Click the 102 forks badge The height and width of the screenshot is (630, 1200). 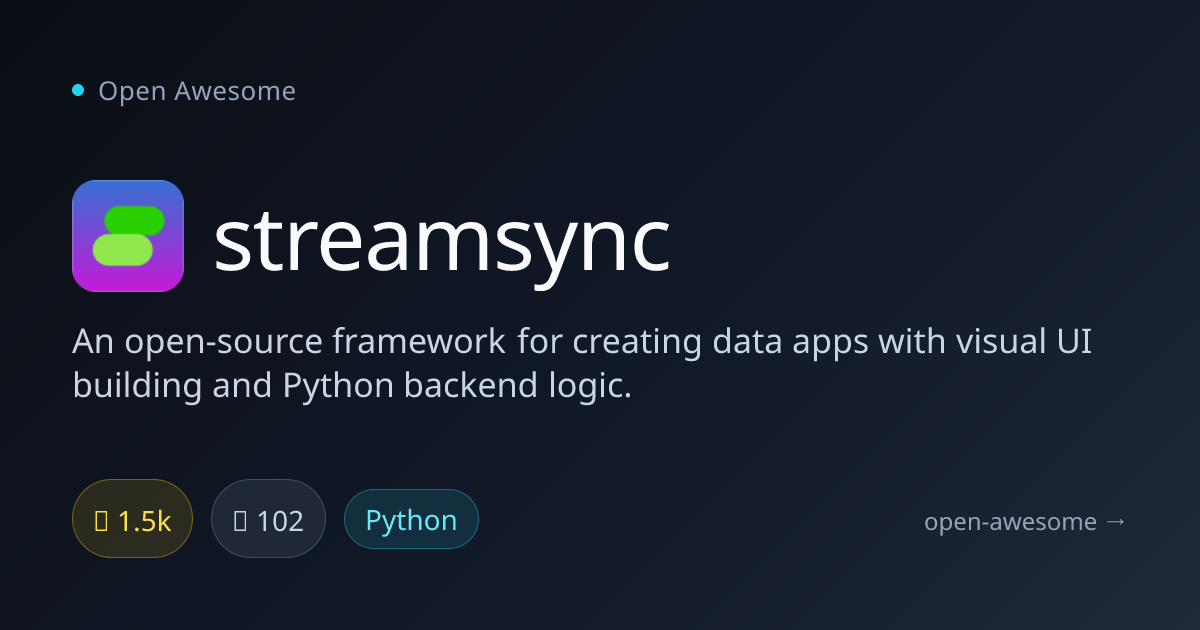coord(268,519)
